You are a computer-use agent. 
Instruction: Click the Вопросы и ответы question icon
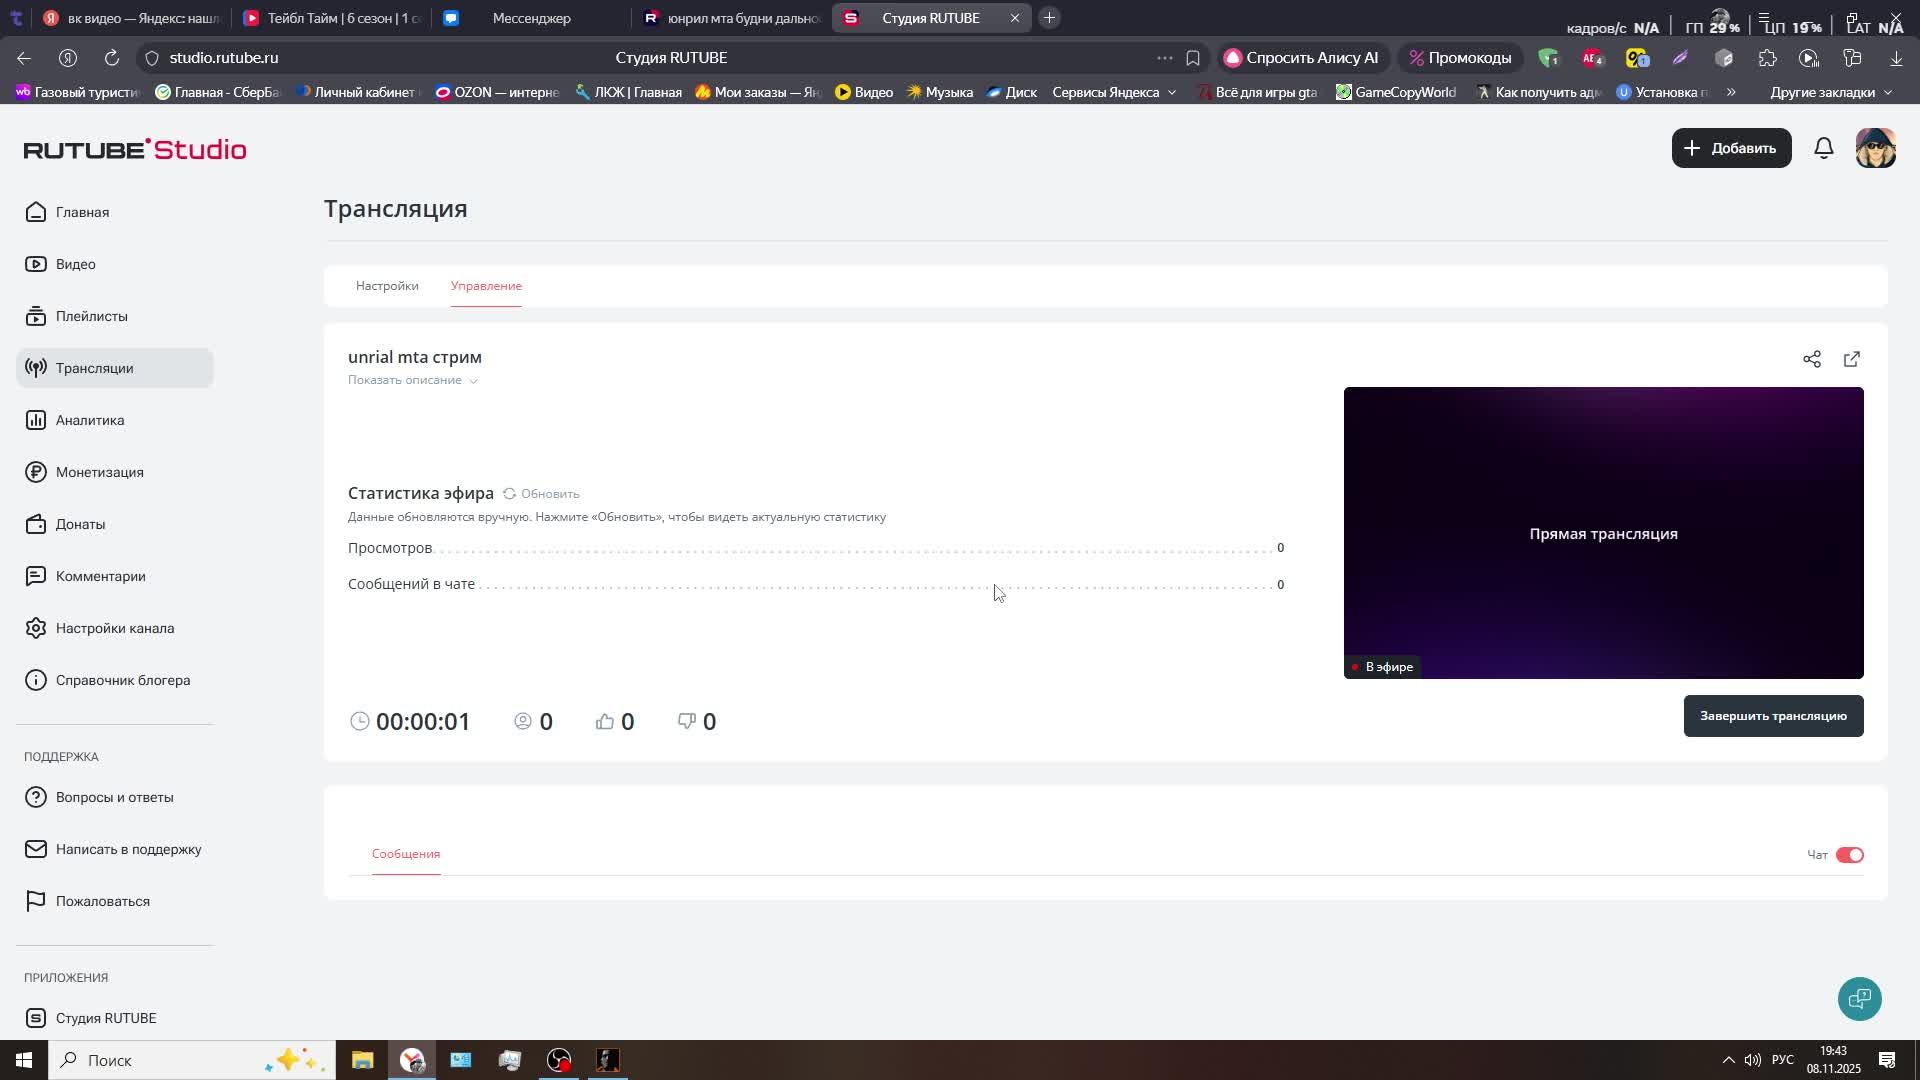click(36, 797)
